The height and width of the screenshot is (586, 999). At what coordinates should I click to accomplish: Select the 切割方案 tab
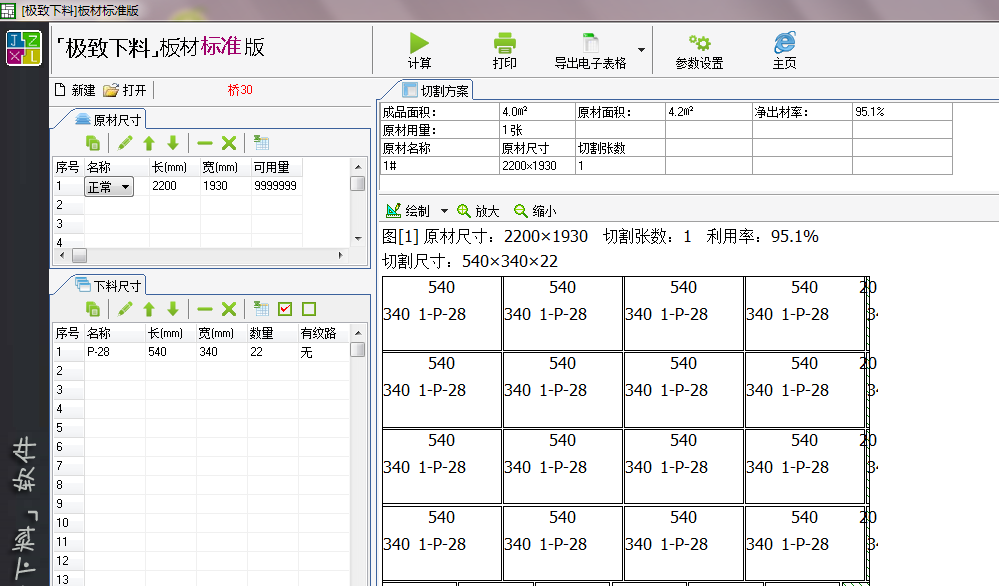coord(437,91)
